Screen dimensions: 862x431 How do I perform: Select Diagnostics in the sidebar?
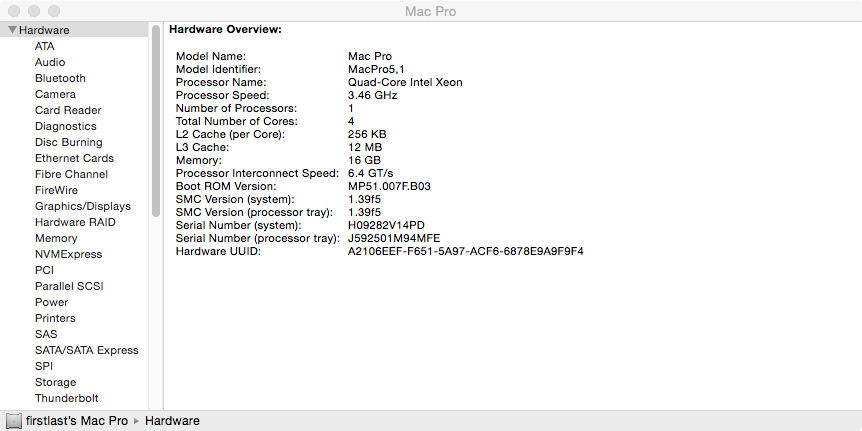66,126
